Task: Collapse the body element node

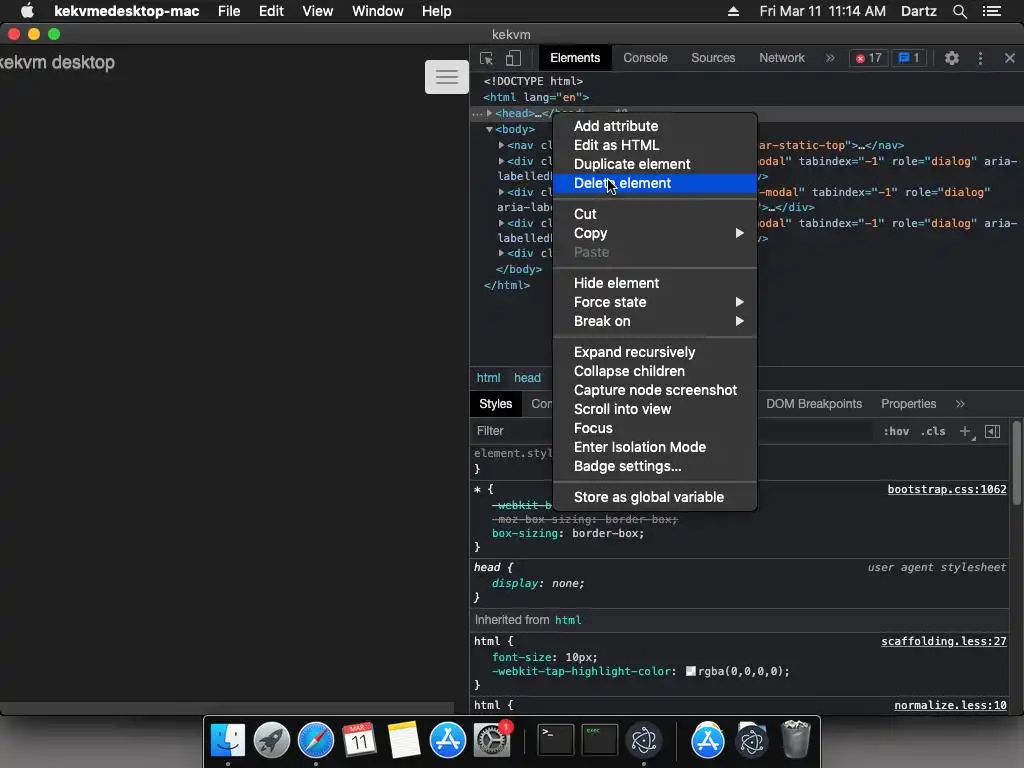Action: pyautogui.click(x=489, y=129)
